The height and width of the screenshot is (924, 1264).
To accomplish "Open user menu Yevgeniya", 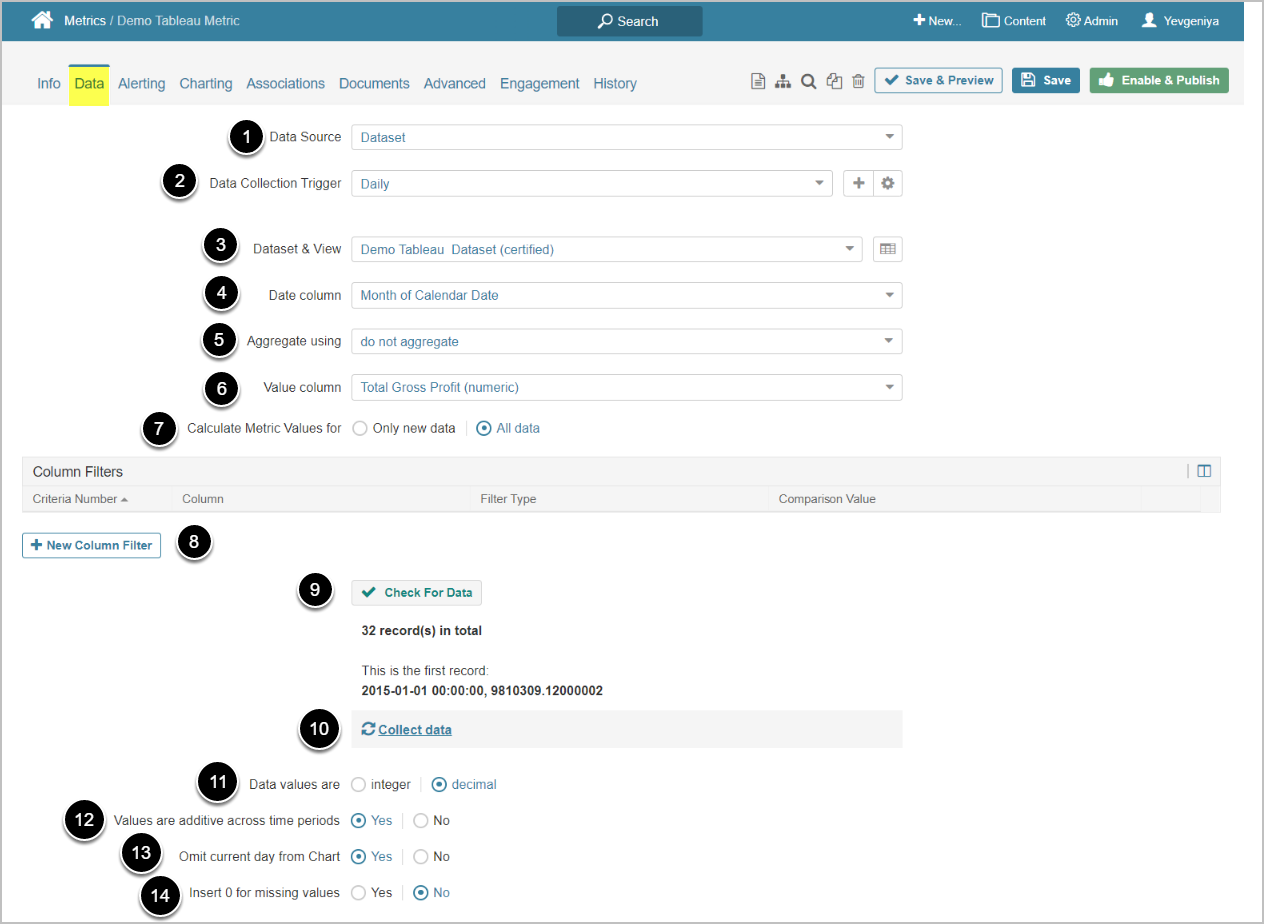I will pos(1180,20).
